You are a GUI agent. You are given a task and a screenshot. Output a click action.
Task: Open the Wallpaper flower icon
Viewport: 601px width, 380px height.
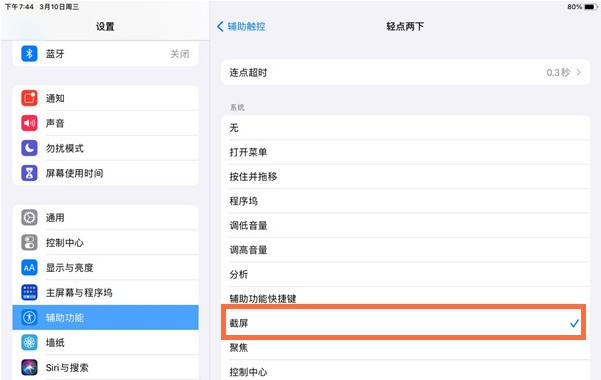tap(29, 342)
